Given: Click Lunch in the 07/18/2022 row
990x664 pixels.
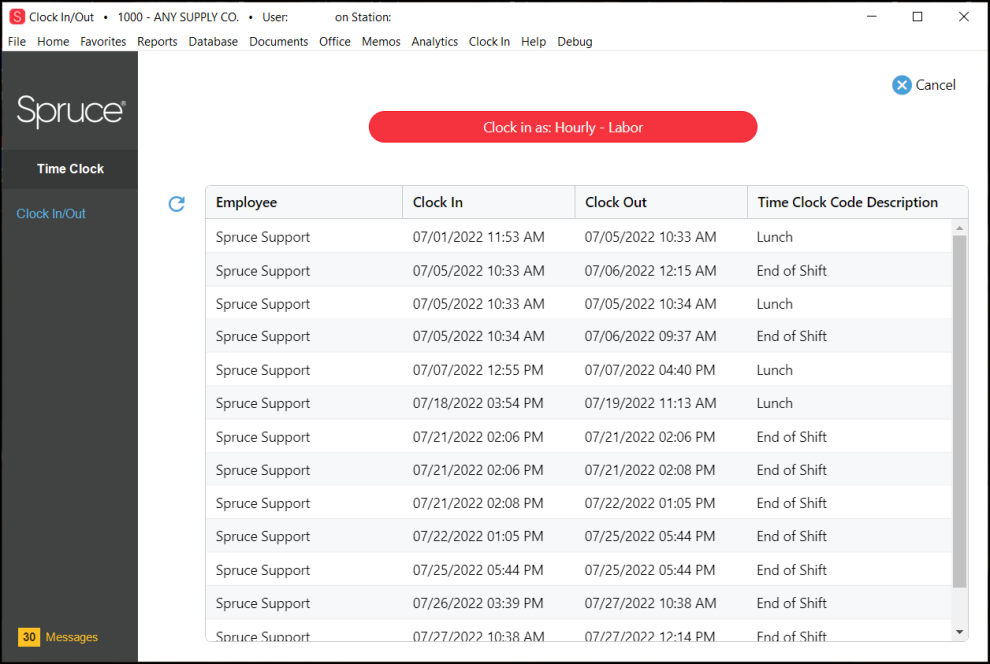Looking at the screenshot, I should pyautogui.click(x=775, y=403).
